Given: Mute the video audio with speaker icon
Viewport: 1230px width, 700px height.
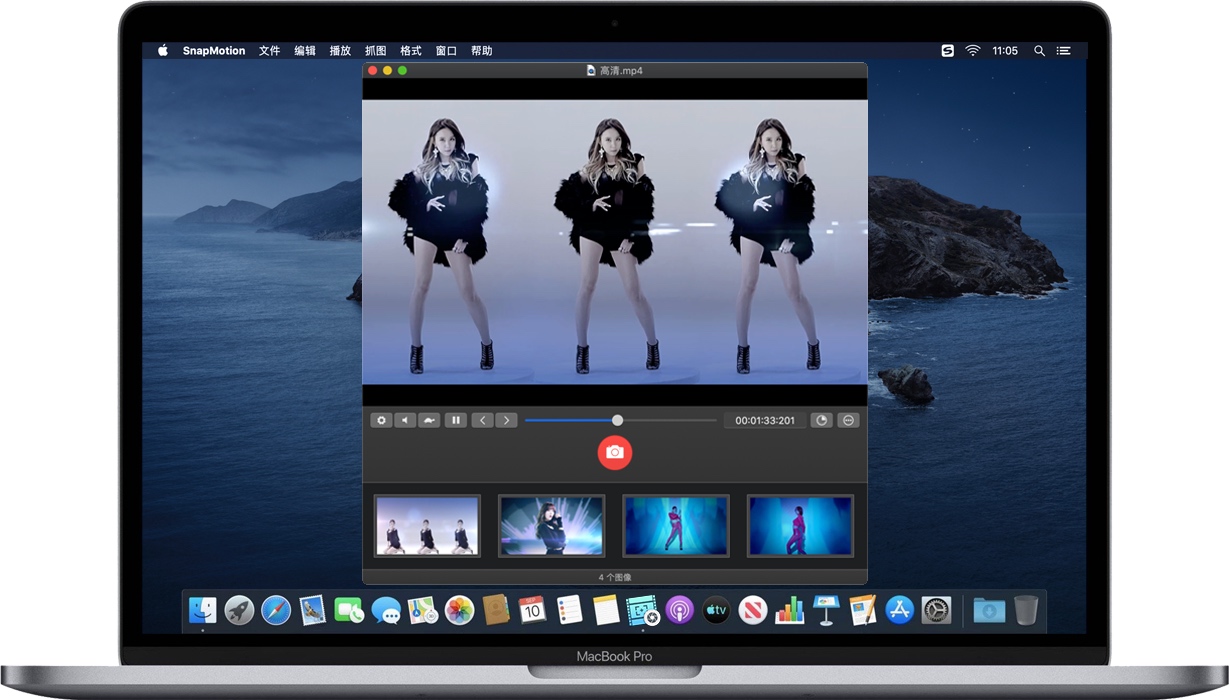Looking at the screenshot, I should click(405, 420).
